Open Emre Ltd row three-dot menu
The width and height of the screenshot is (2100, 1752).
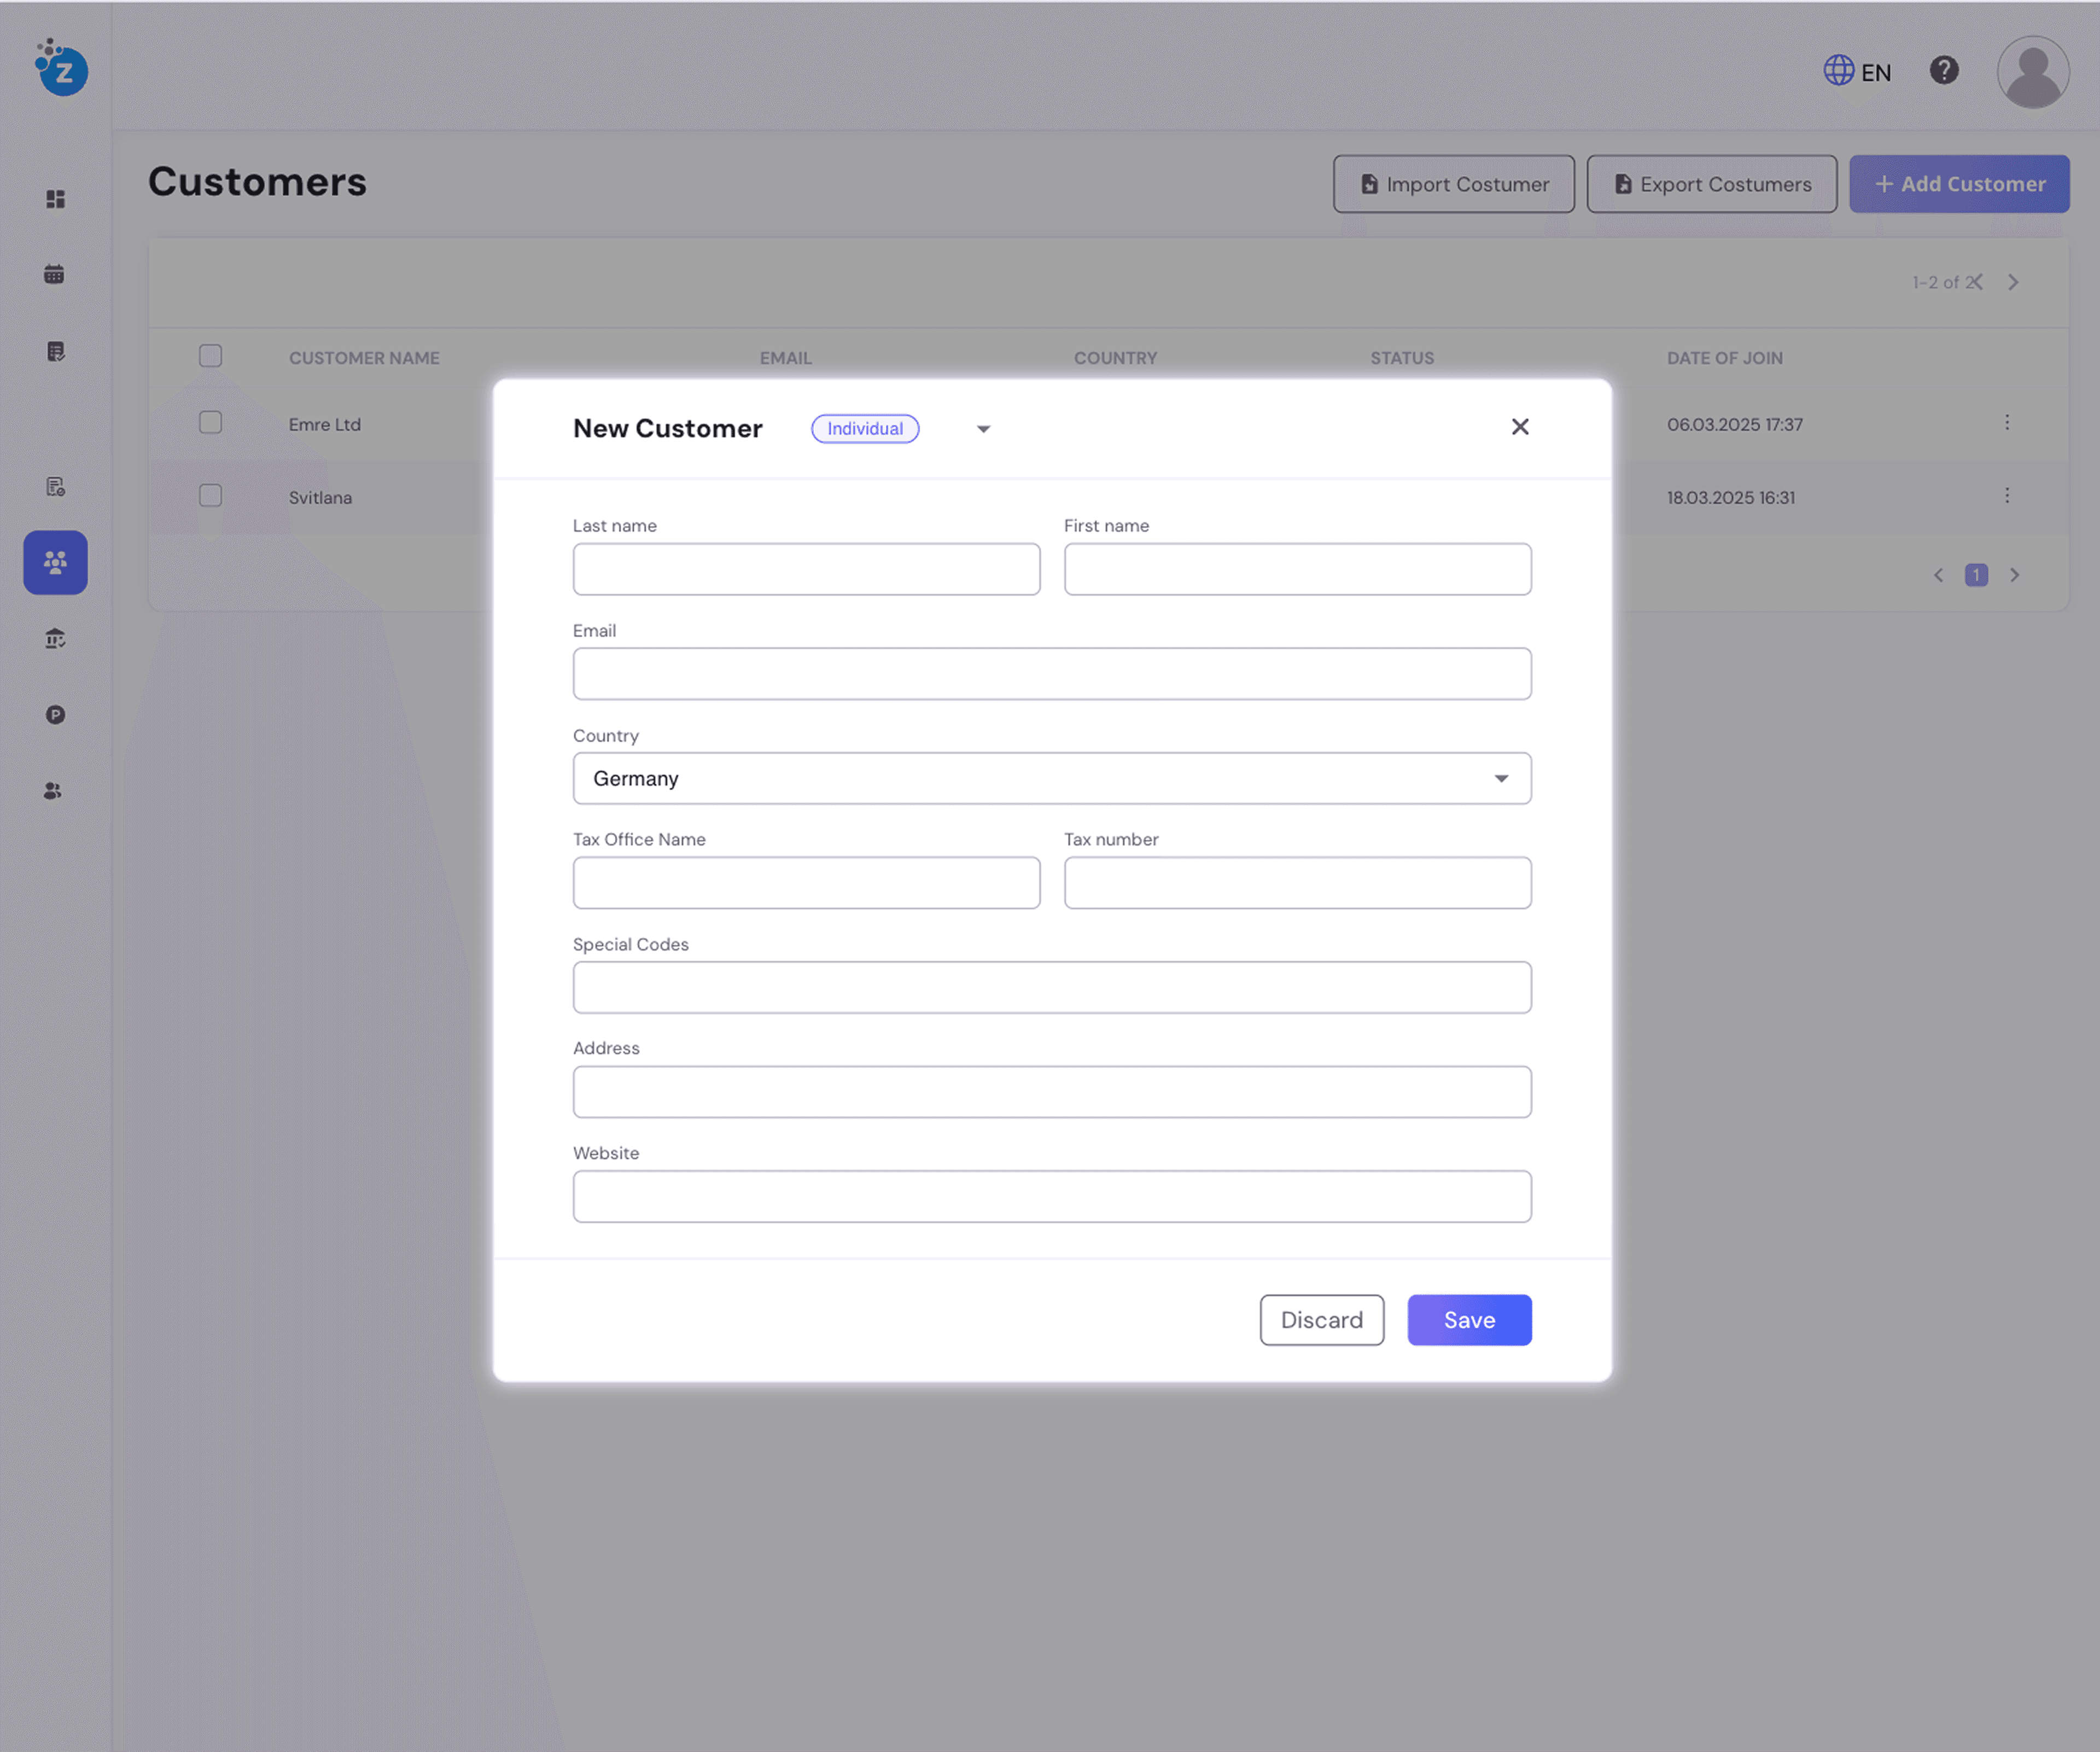click(x=2006, y=423)
